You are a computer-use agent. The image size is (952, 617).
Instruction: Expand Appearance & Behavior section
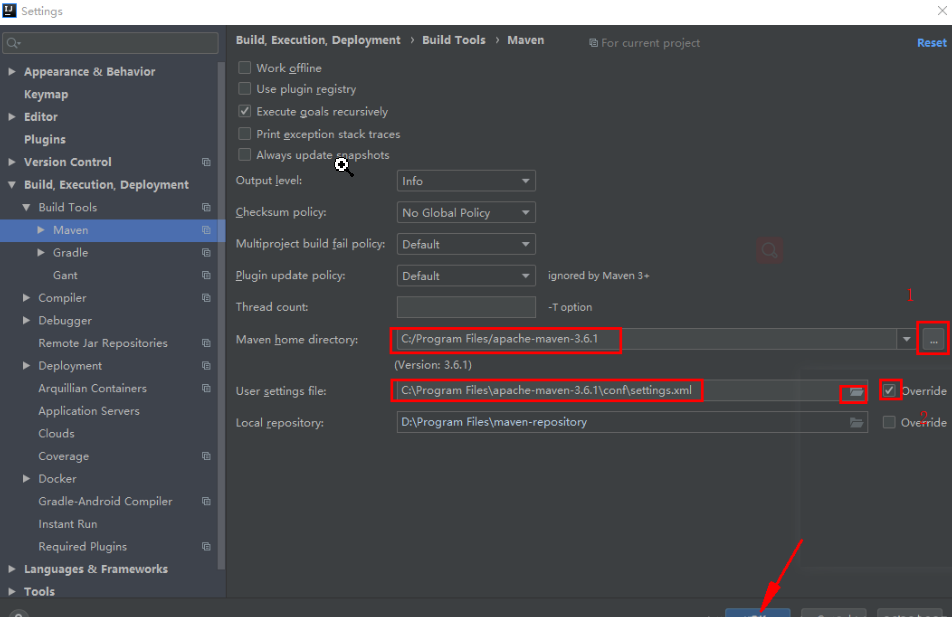tap(12, 72)
